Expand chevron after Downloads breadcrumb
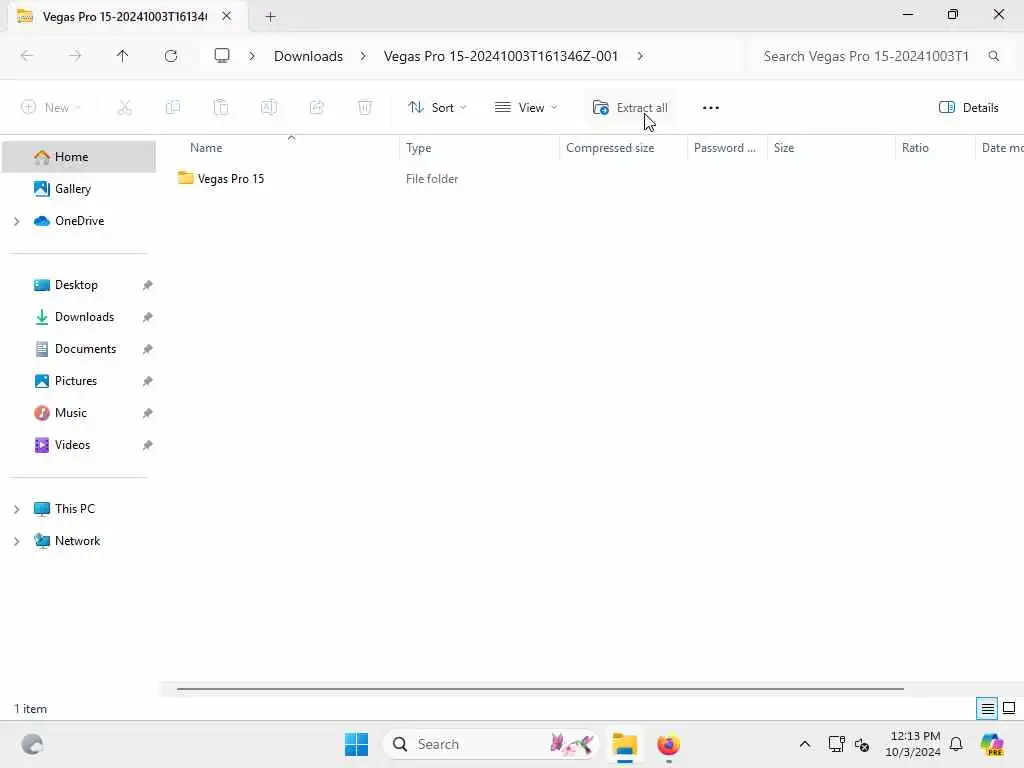Image resolution: width=1024 pixels, height=768 pixels. click(x=363, y=56)
